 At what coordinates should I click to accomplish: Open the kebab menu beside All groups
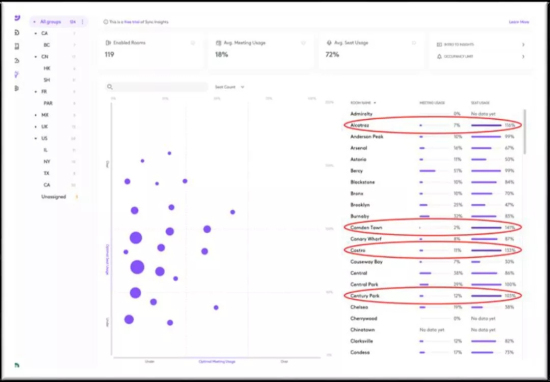pos(82,22)
